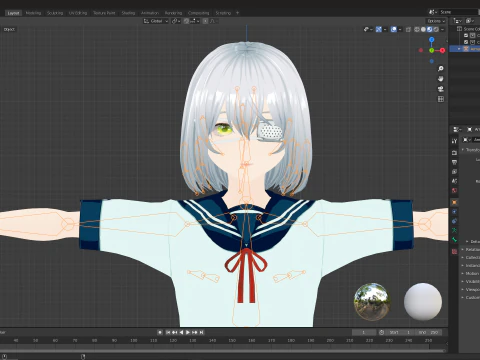Switch to wireframe viewport shading

click(417, 29)
